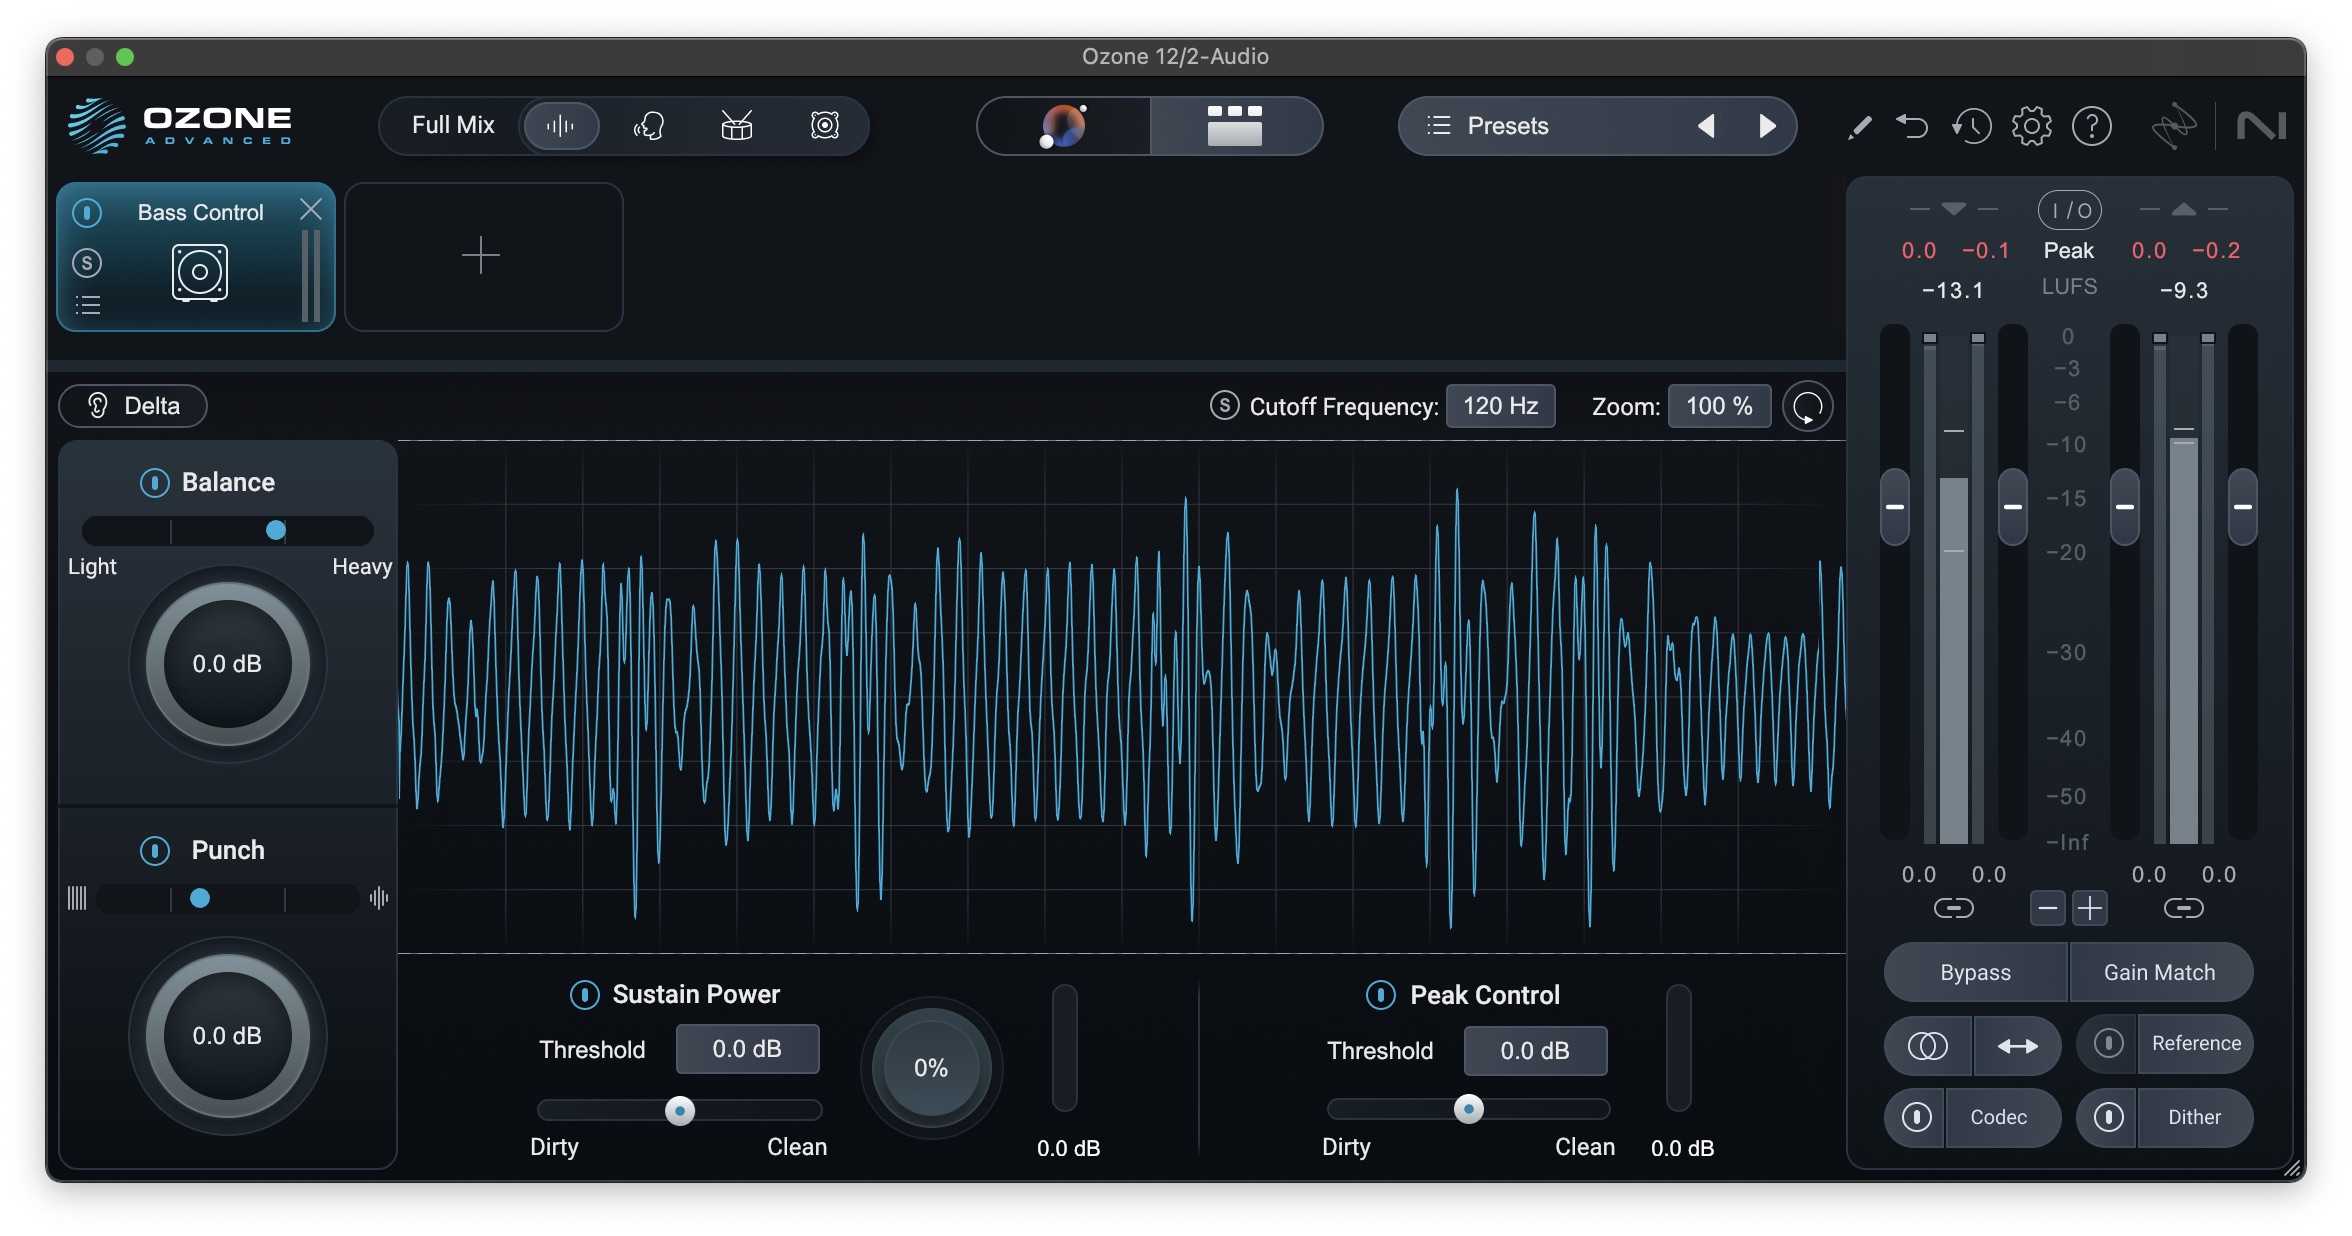
Task: Select the Bass Control module speaker thumbnail
Action: 200,272
